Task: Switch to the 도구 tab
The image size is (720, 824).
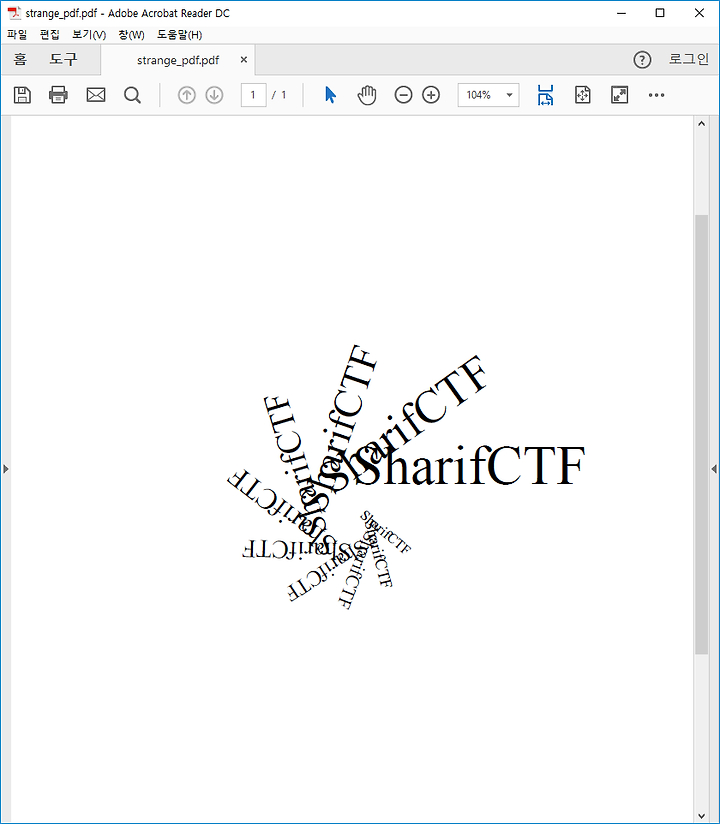Action: click(x=63, y=59)
